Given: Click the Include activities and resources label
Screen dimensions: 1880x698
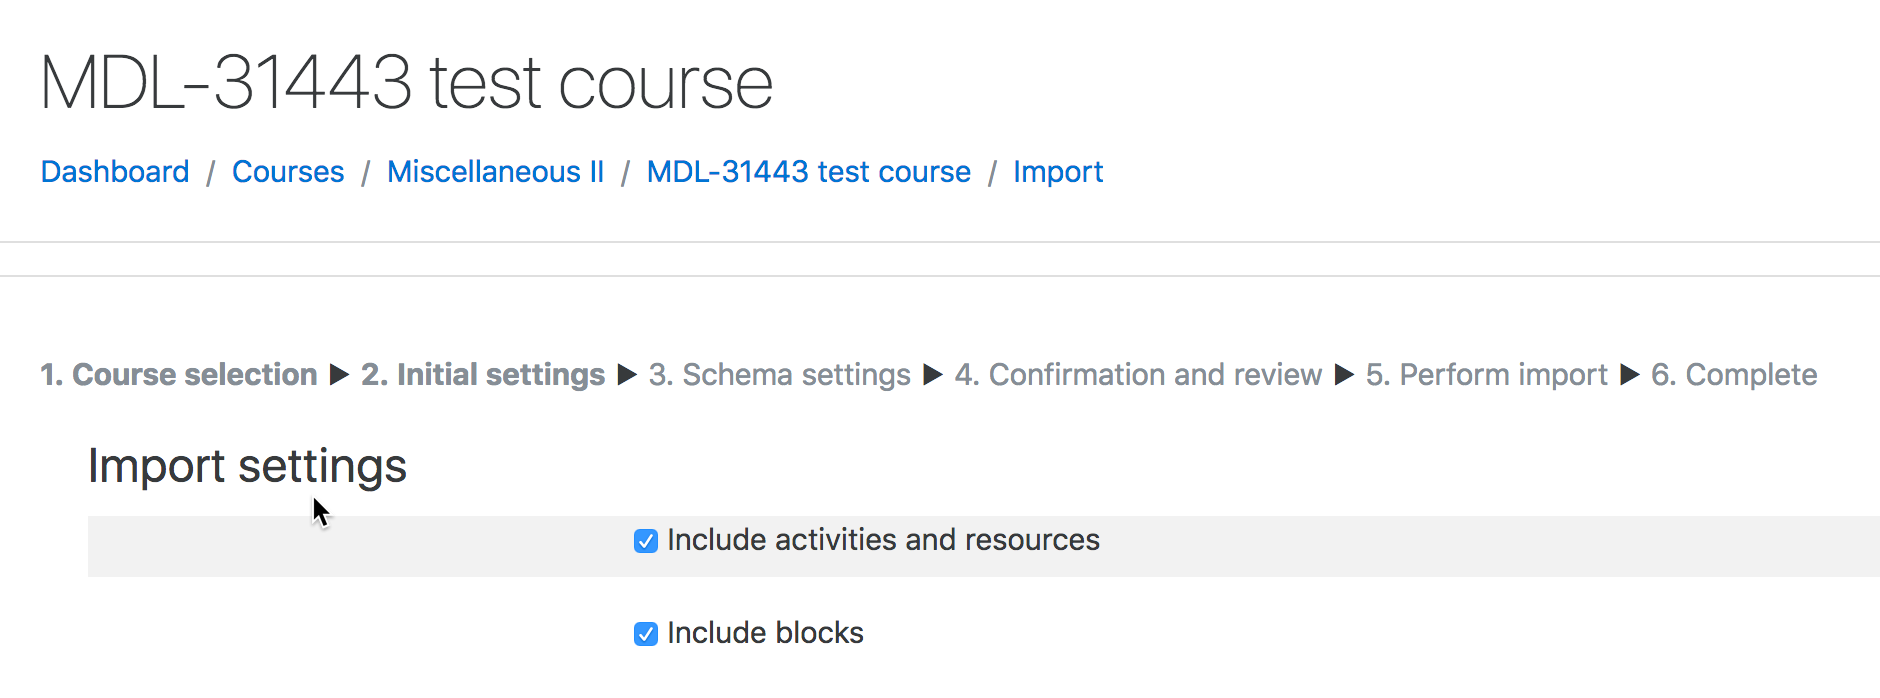Looking at the screenshot, I should 883,540.
